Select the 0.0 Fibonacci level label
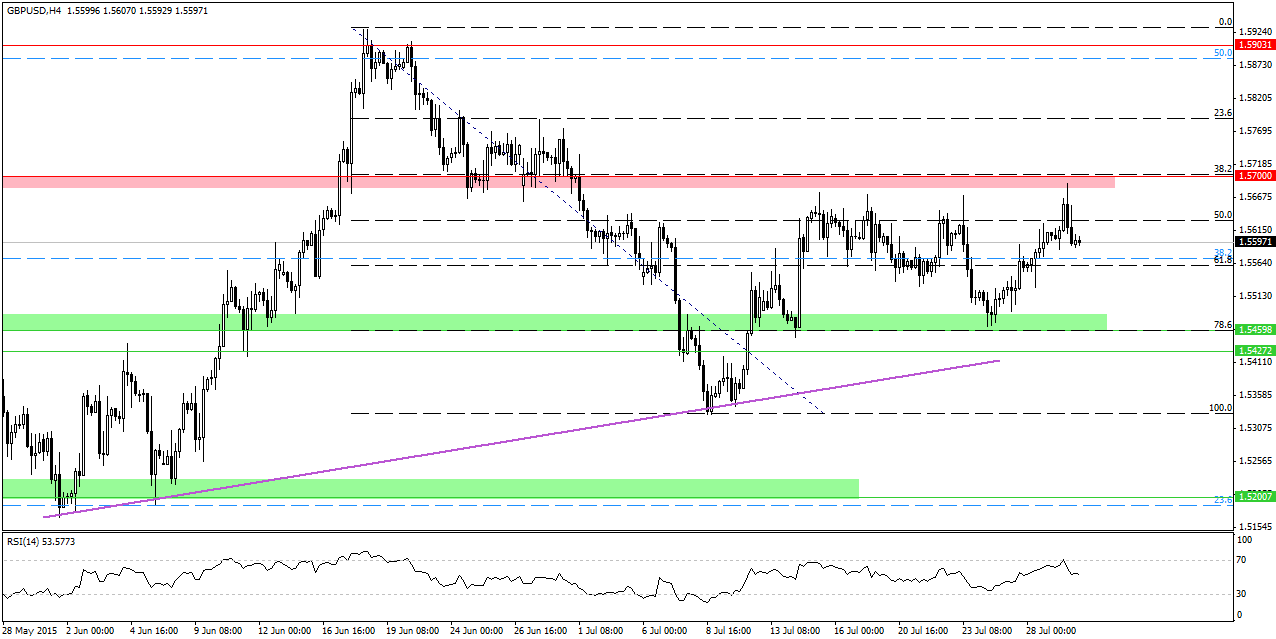 pos(1224,22)
